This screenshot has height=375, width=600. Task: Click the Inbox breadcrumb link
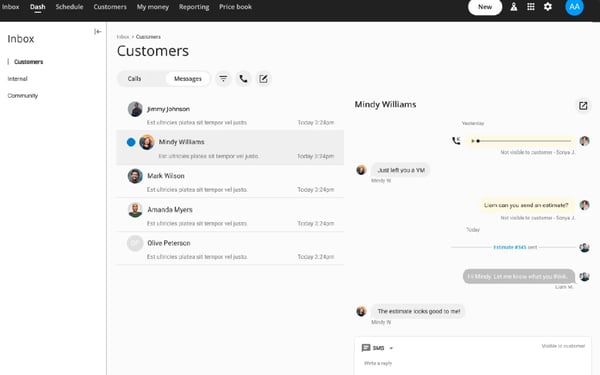pyautogui.click(x=123, y=37)
